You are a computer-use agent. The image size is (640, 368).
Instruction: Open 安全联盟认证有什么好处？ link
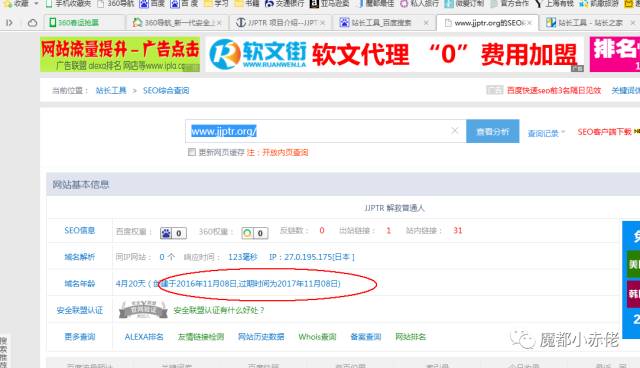click(x=219, y=310)
